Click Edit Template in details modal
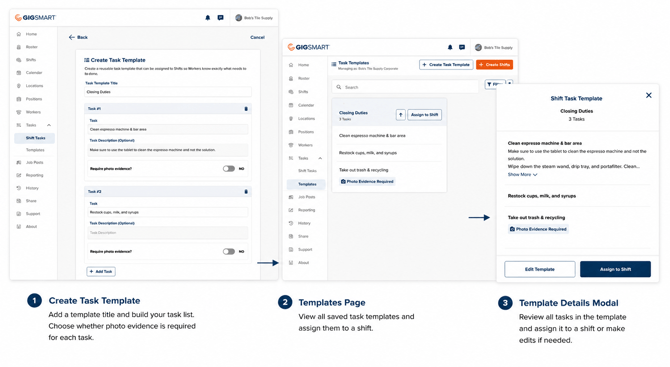 (x=540, y=269)
